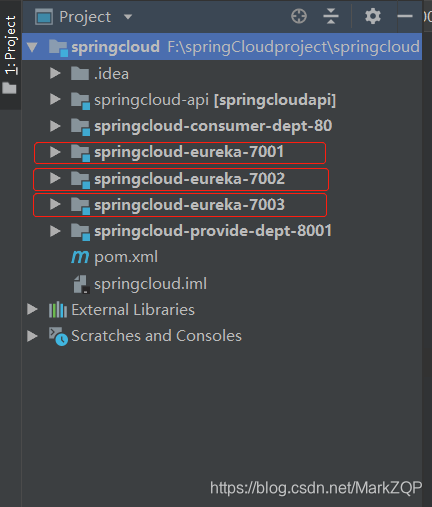Select springcloud-eureka-7003 module
Image resolution: width=432 pixels, height=507 pixels.
point(189,205)
